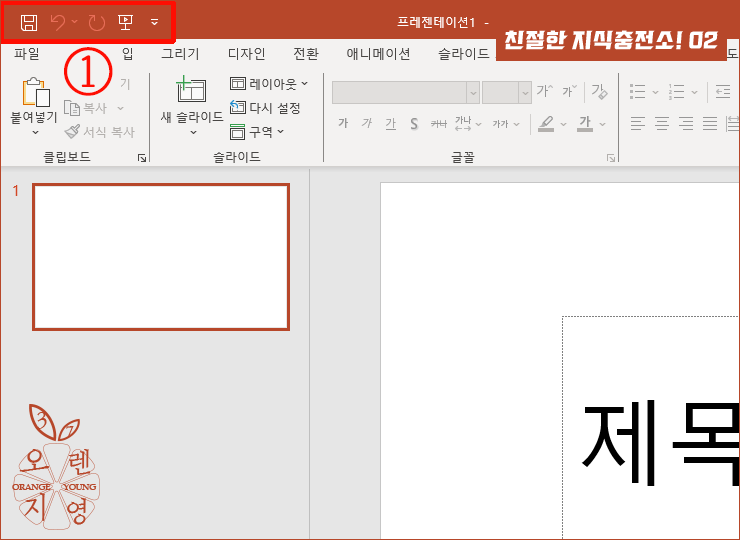Apply the text highlight color
740x540 pixels.
coord(546,124)
